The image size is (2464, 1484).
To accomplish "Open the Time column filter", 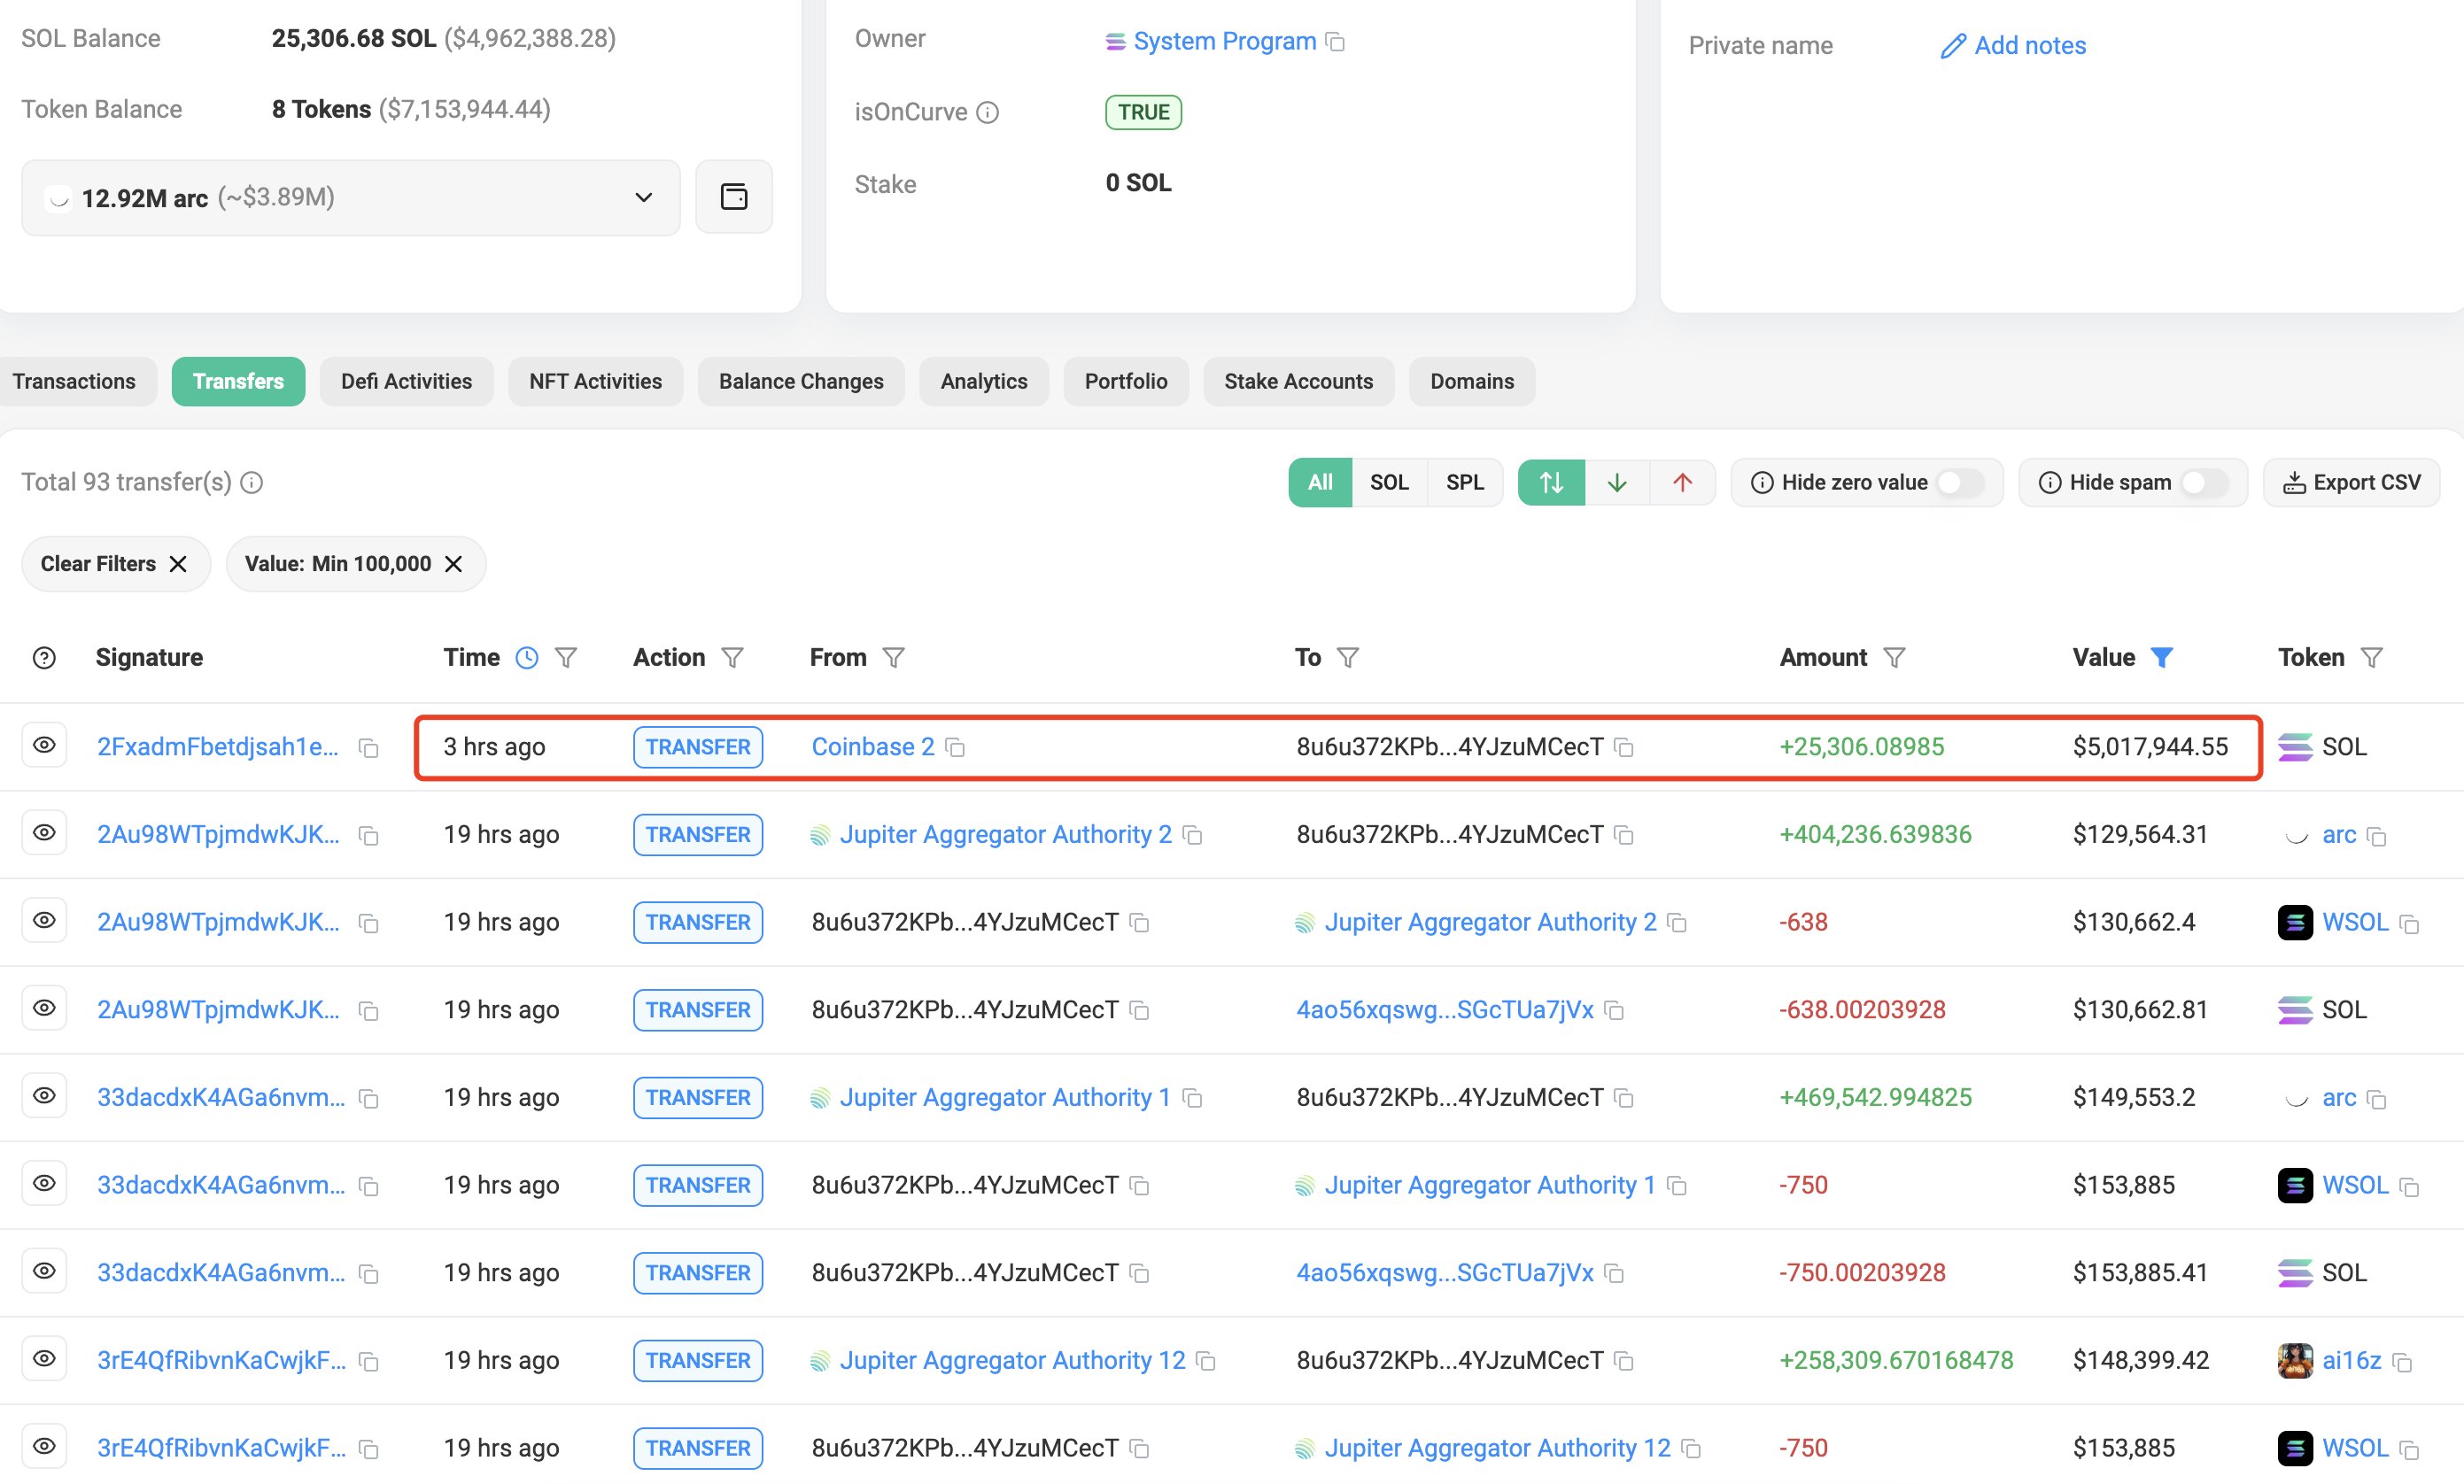I will (566, 658).
